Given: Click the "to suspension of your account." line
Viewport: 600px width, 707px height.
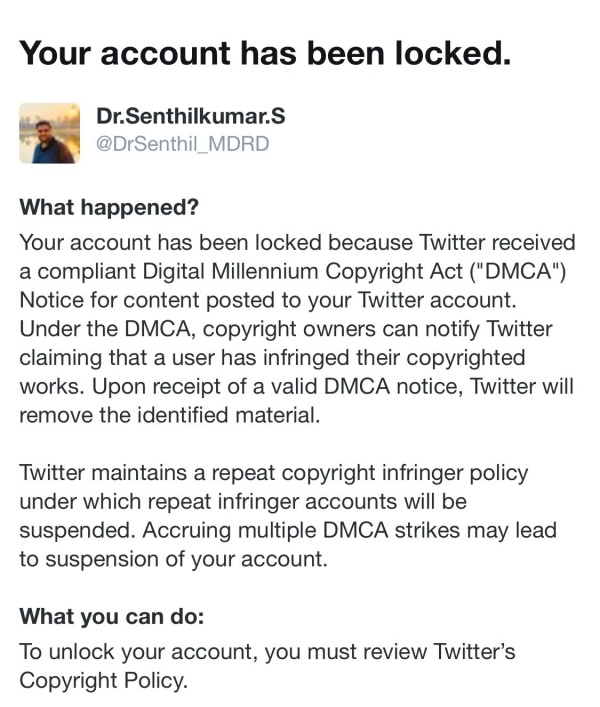Looking at the screenshot, I should click(x=173, y=560).
